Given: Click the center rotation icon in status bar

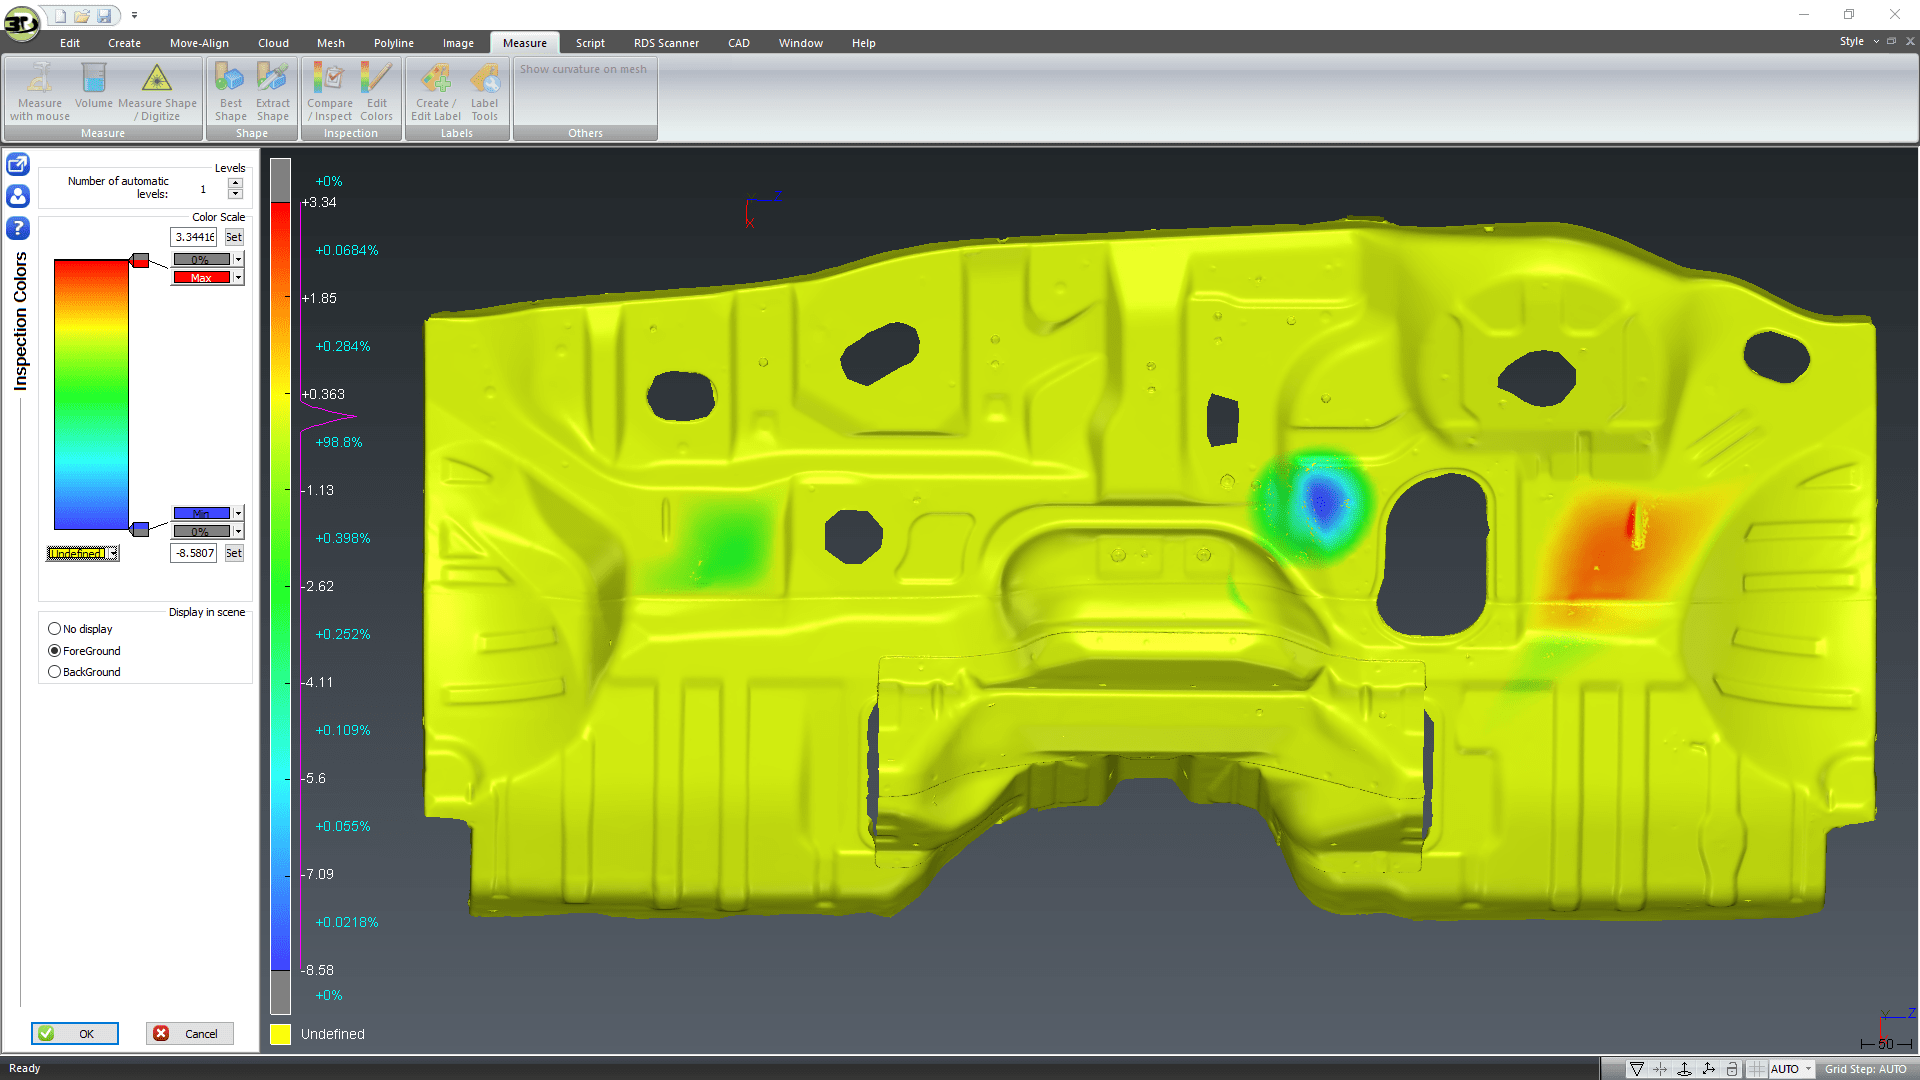Looking at the screenshot, I should click(1661, 1069).
